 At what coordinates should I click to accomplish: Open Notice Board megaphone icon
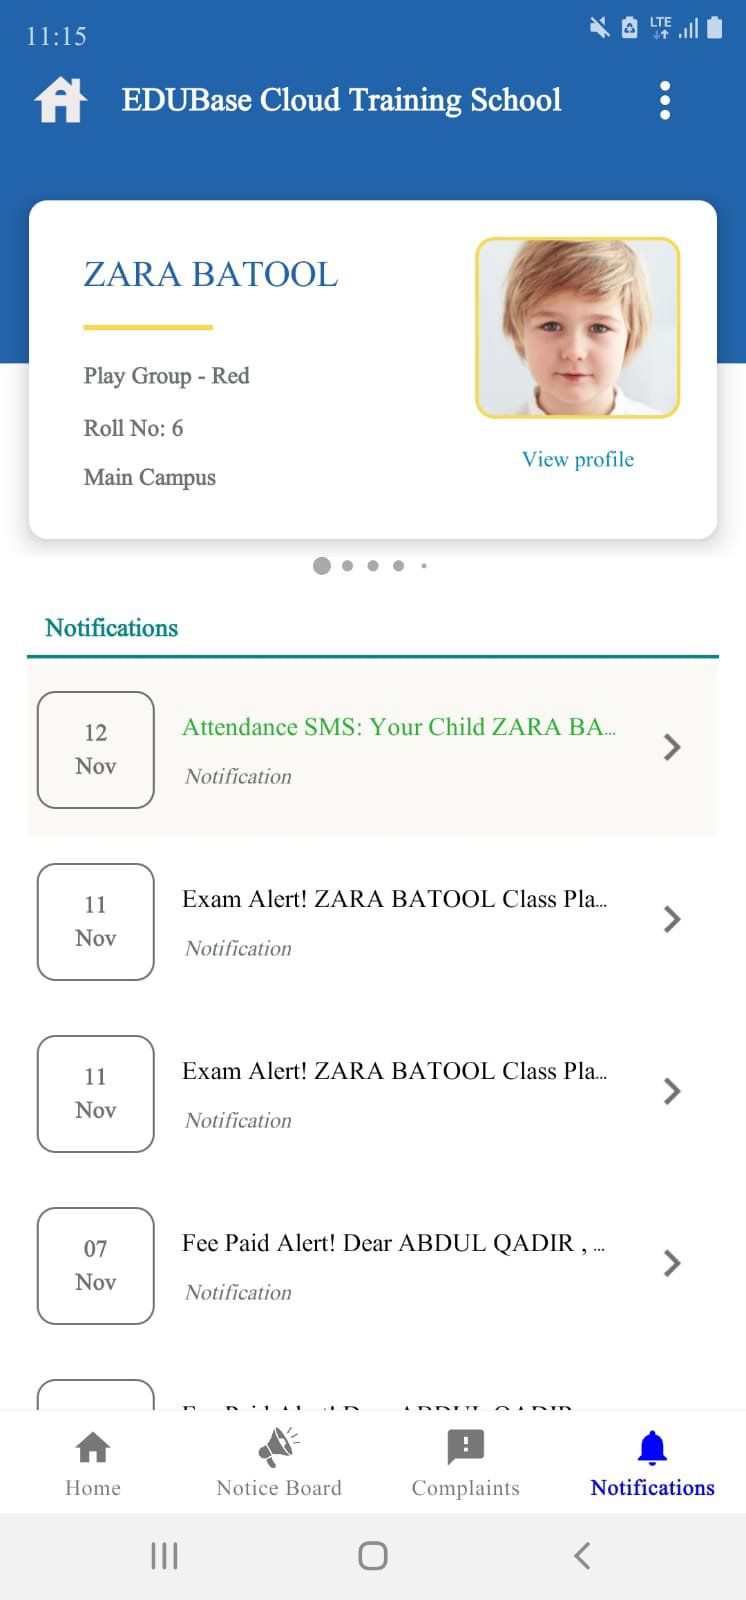pos(279,1447)
